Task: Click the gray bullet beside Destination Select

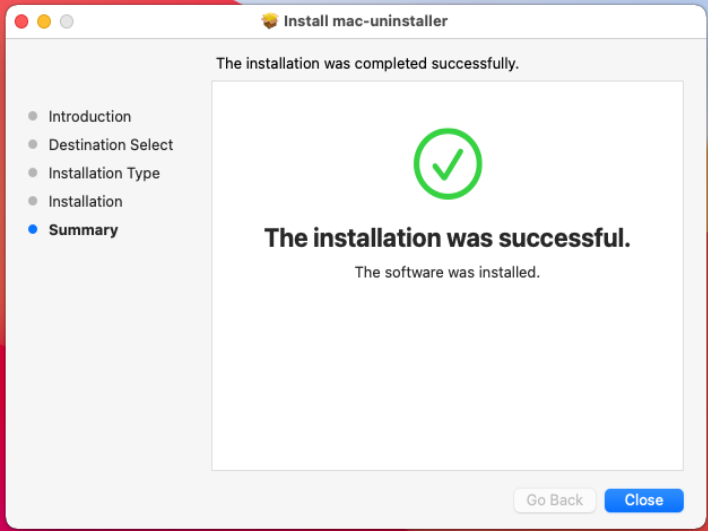Action: click(33, 145)
